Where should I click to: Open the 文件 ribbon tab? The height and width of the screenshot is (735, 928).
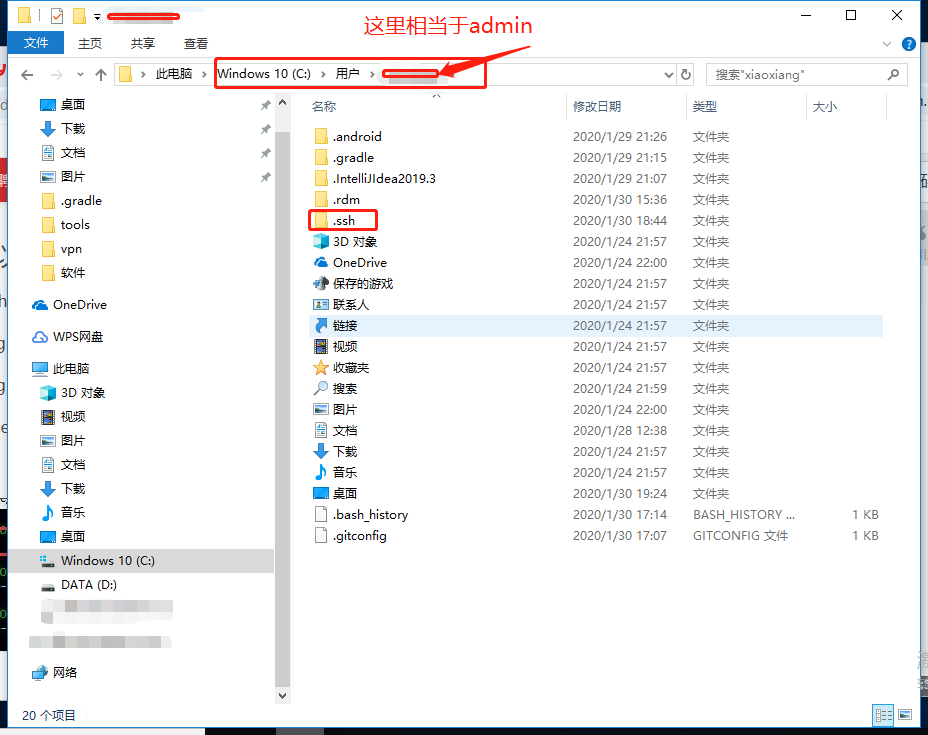click(x=36, y=43)
